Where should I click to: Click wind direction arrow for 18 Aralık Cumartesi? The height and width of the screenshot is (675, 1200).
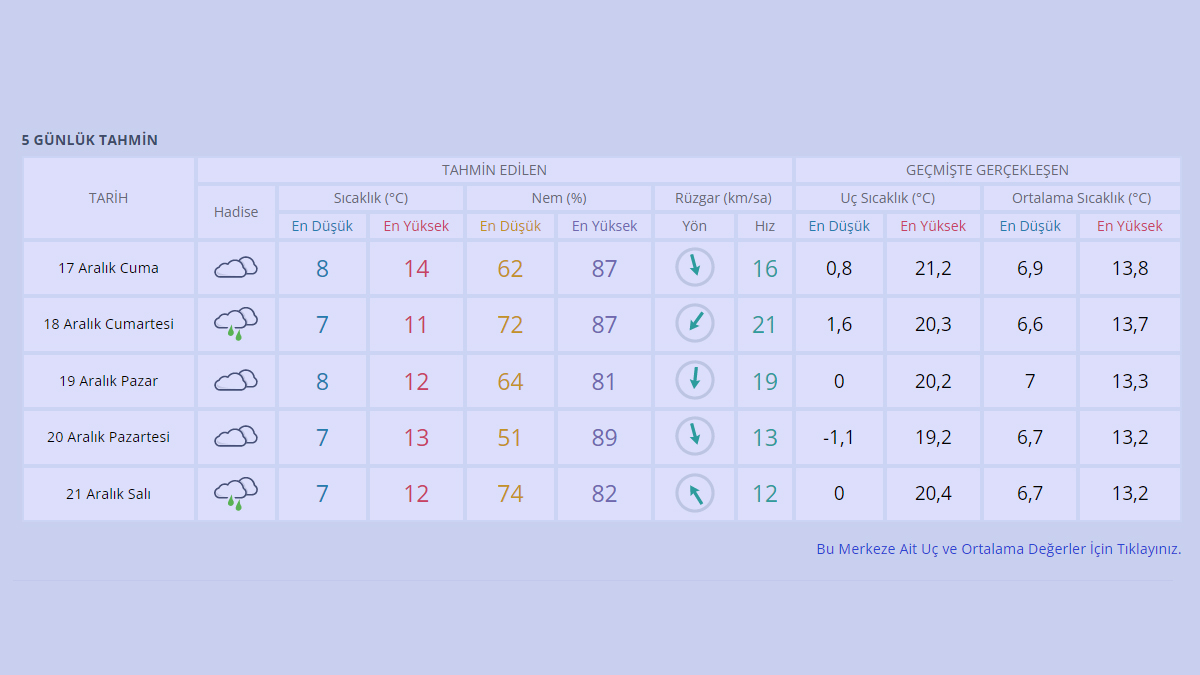694,324
